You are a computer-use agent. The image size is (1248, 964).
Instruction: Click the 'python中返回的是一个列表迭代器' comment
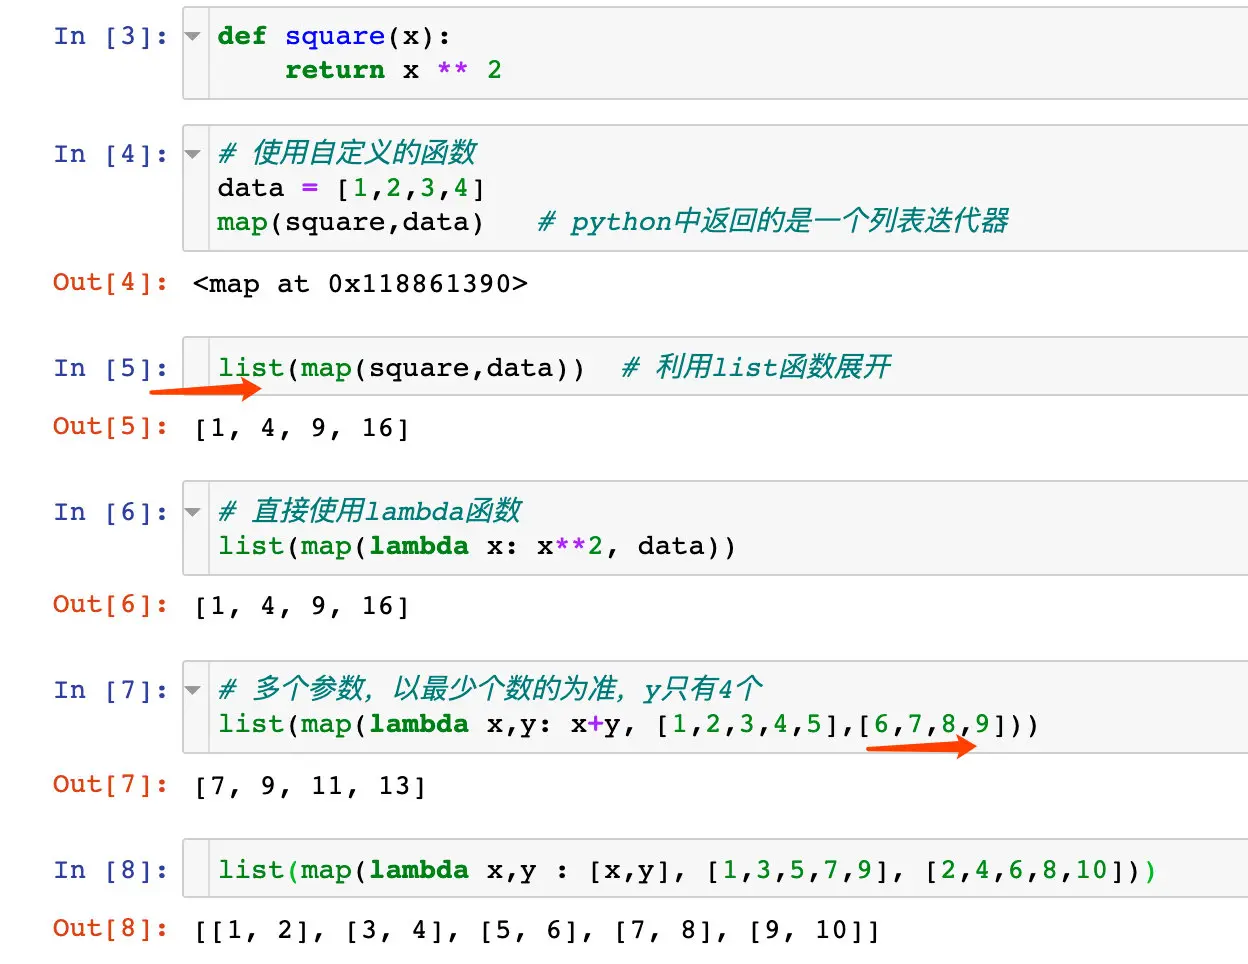[x=773, y=221]
